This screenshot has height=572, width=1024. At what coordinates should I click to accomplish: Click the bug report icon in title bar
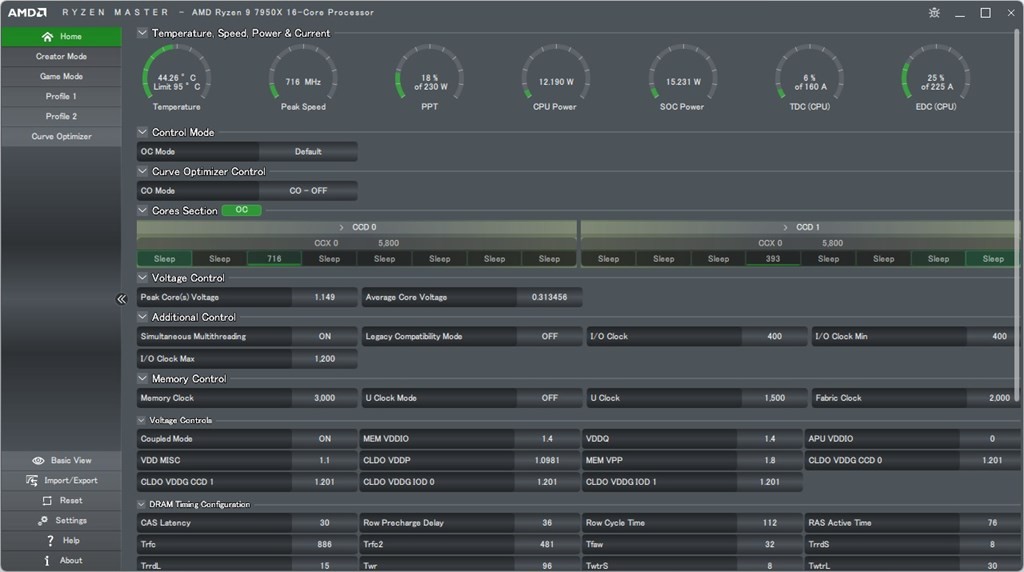934,13
